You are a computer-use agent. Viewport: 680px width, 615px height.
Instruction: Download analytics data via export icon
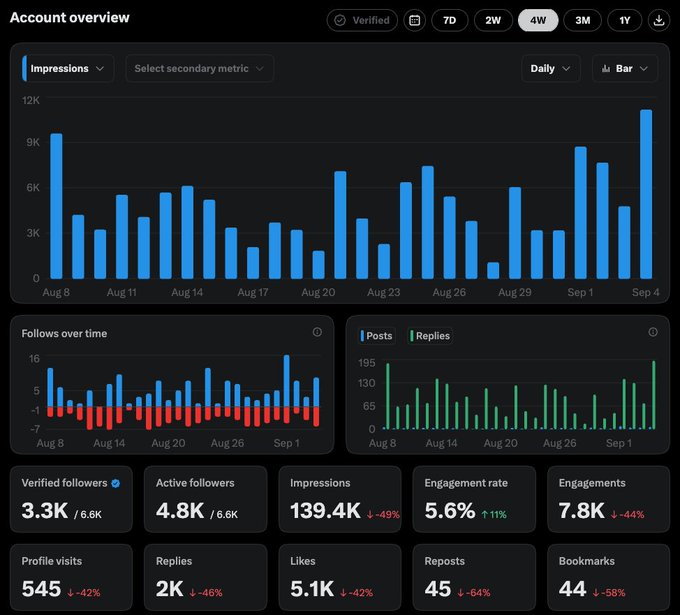pyautogui.click(x=659, y=20)
